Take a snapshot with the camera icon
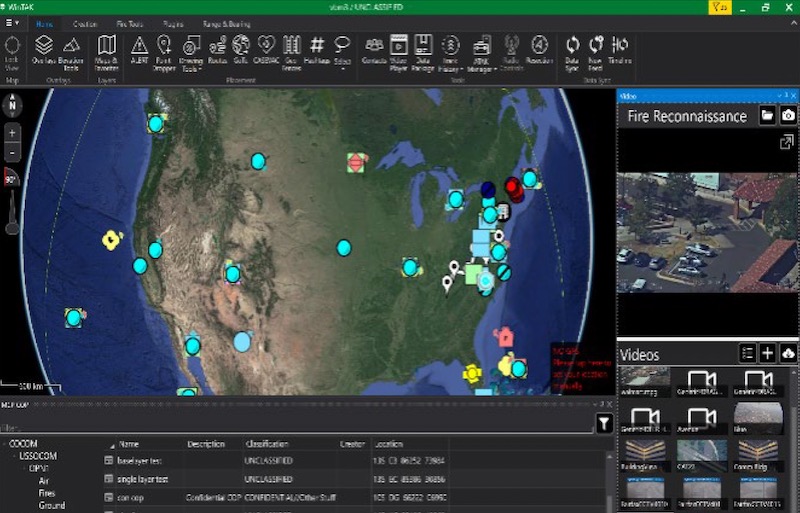This screenshot has width=800, height=513. [788, 115]
